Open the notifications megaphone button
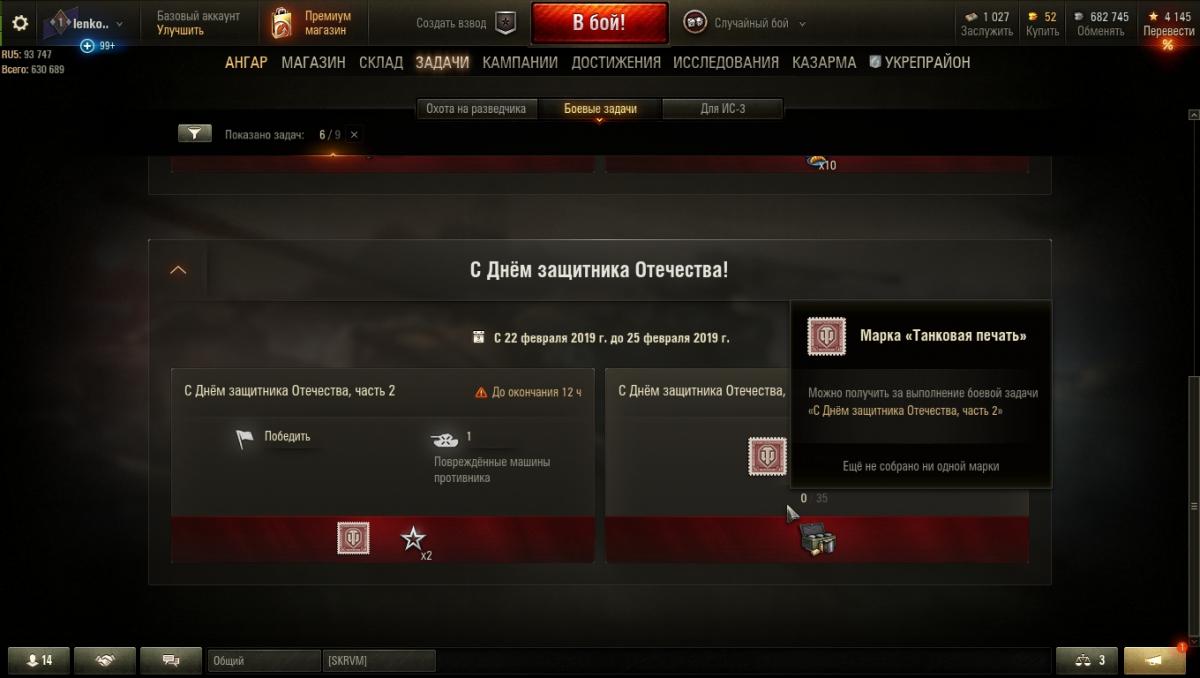Screen dimensions: 1200x678 [x=1155, y=661]
